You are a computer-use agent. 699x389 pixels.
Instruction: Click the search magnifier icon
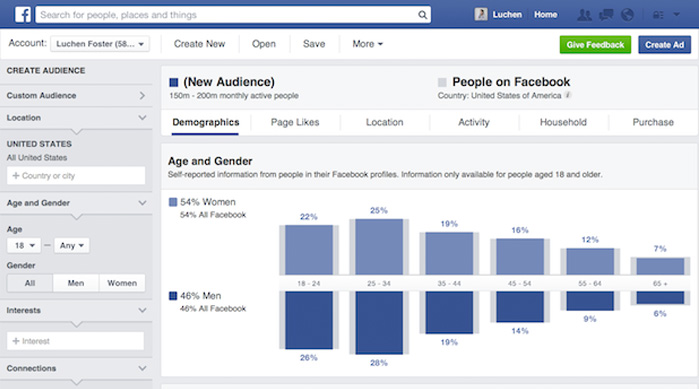[422, 15]
